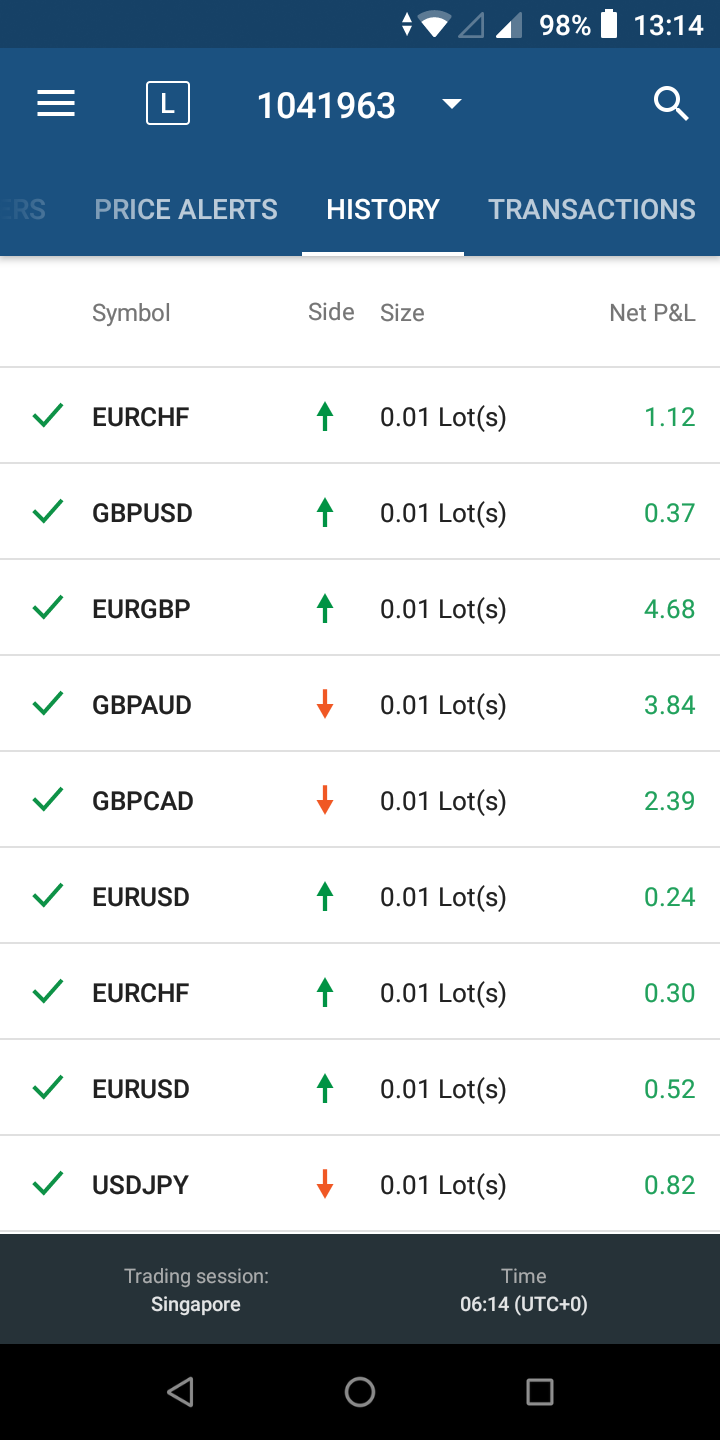Open the EURUSD trade with 0.52 profit

[360, 1089]
